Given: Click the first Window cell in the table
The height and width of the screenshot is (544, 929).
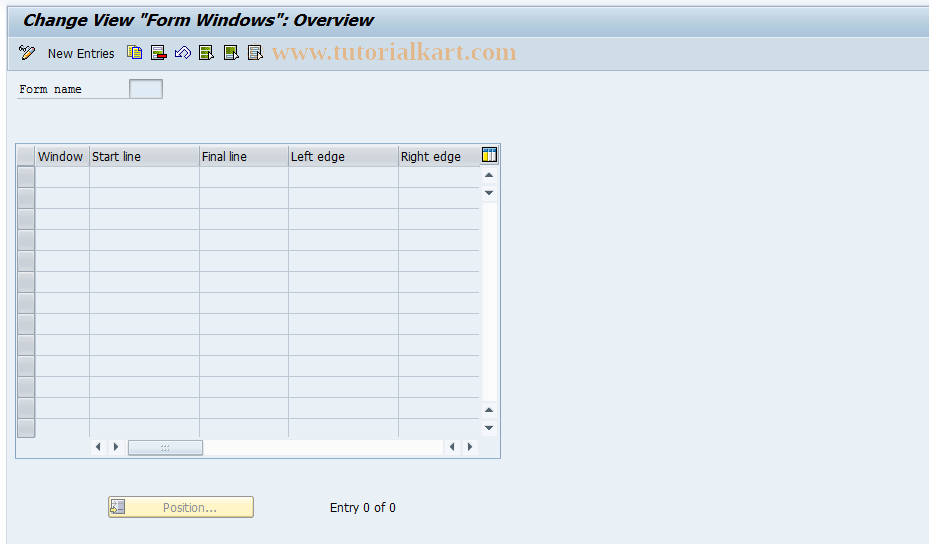Looking at the screenshot, I should pos(62,177).
